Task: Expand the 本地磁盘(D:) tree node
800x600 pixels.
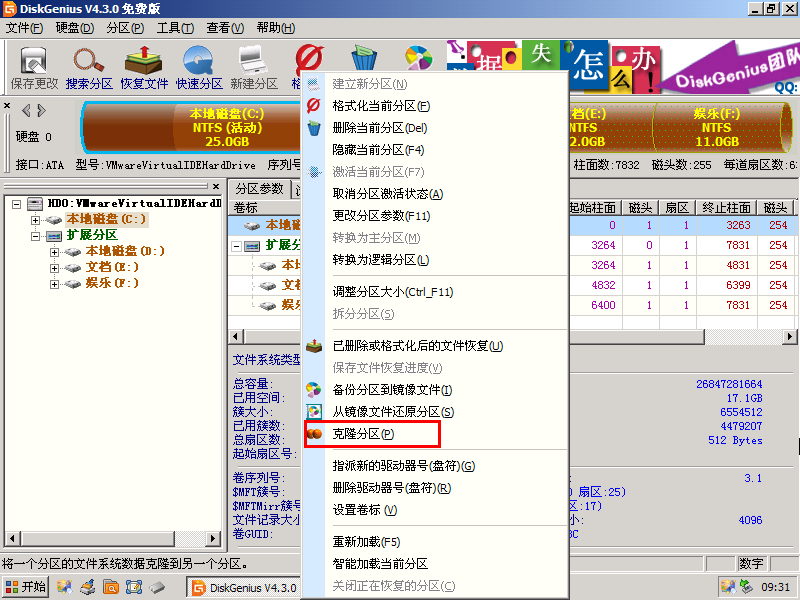Action: 54,252
